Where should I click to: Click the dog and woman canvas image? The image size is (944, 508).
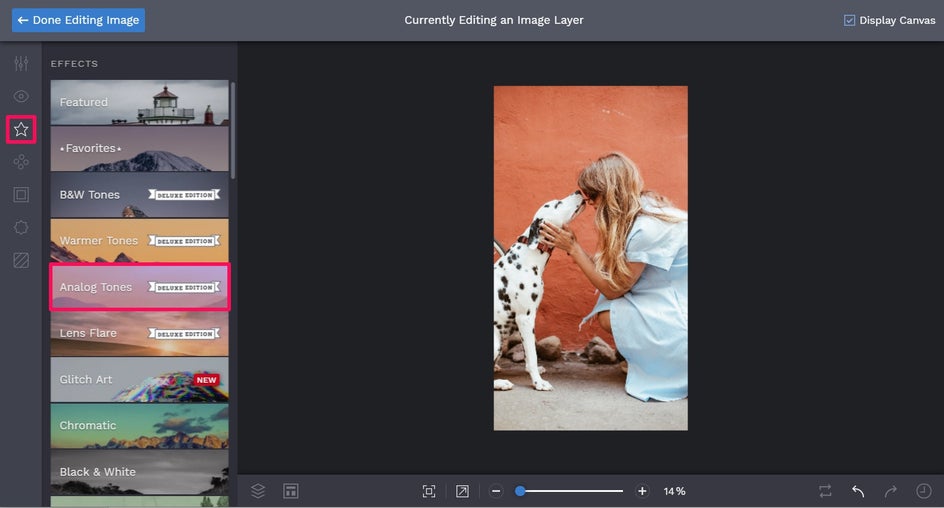pos(591,258)
